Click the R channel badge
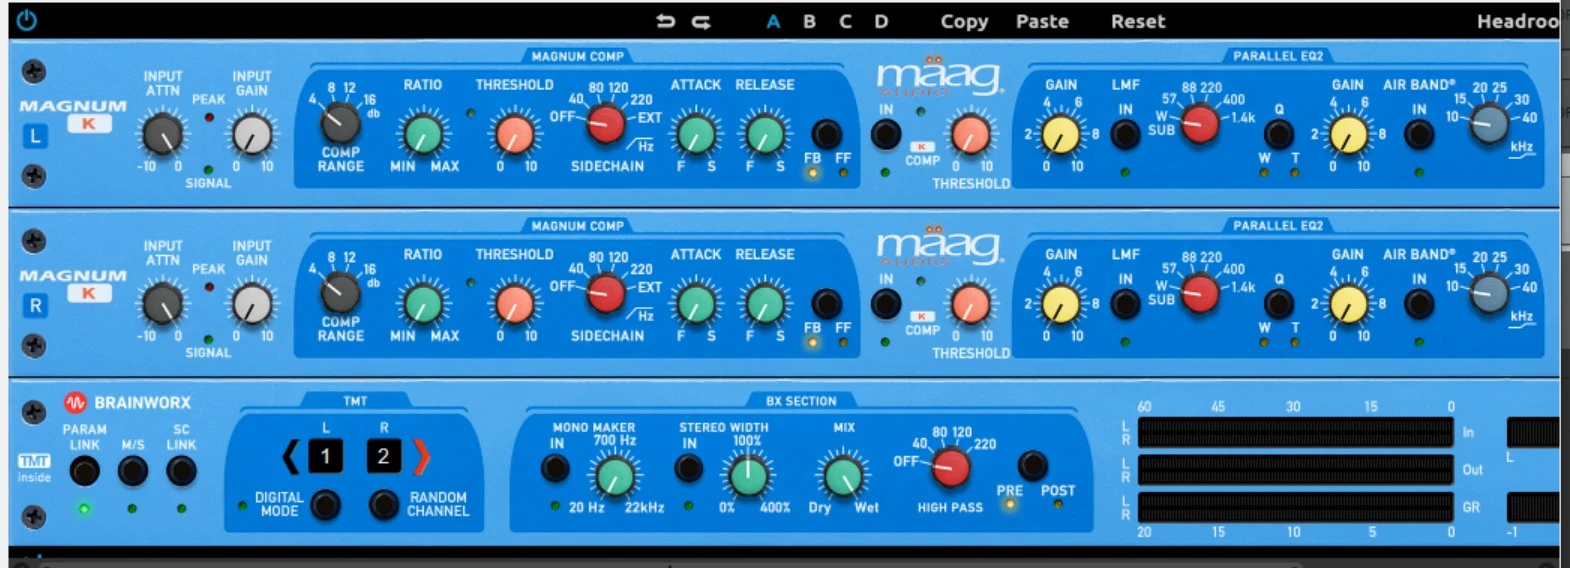 pos(35,306)
